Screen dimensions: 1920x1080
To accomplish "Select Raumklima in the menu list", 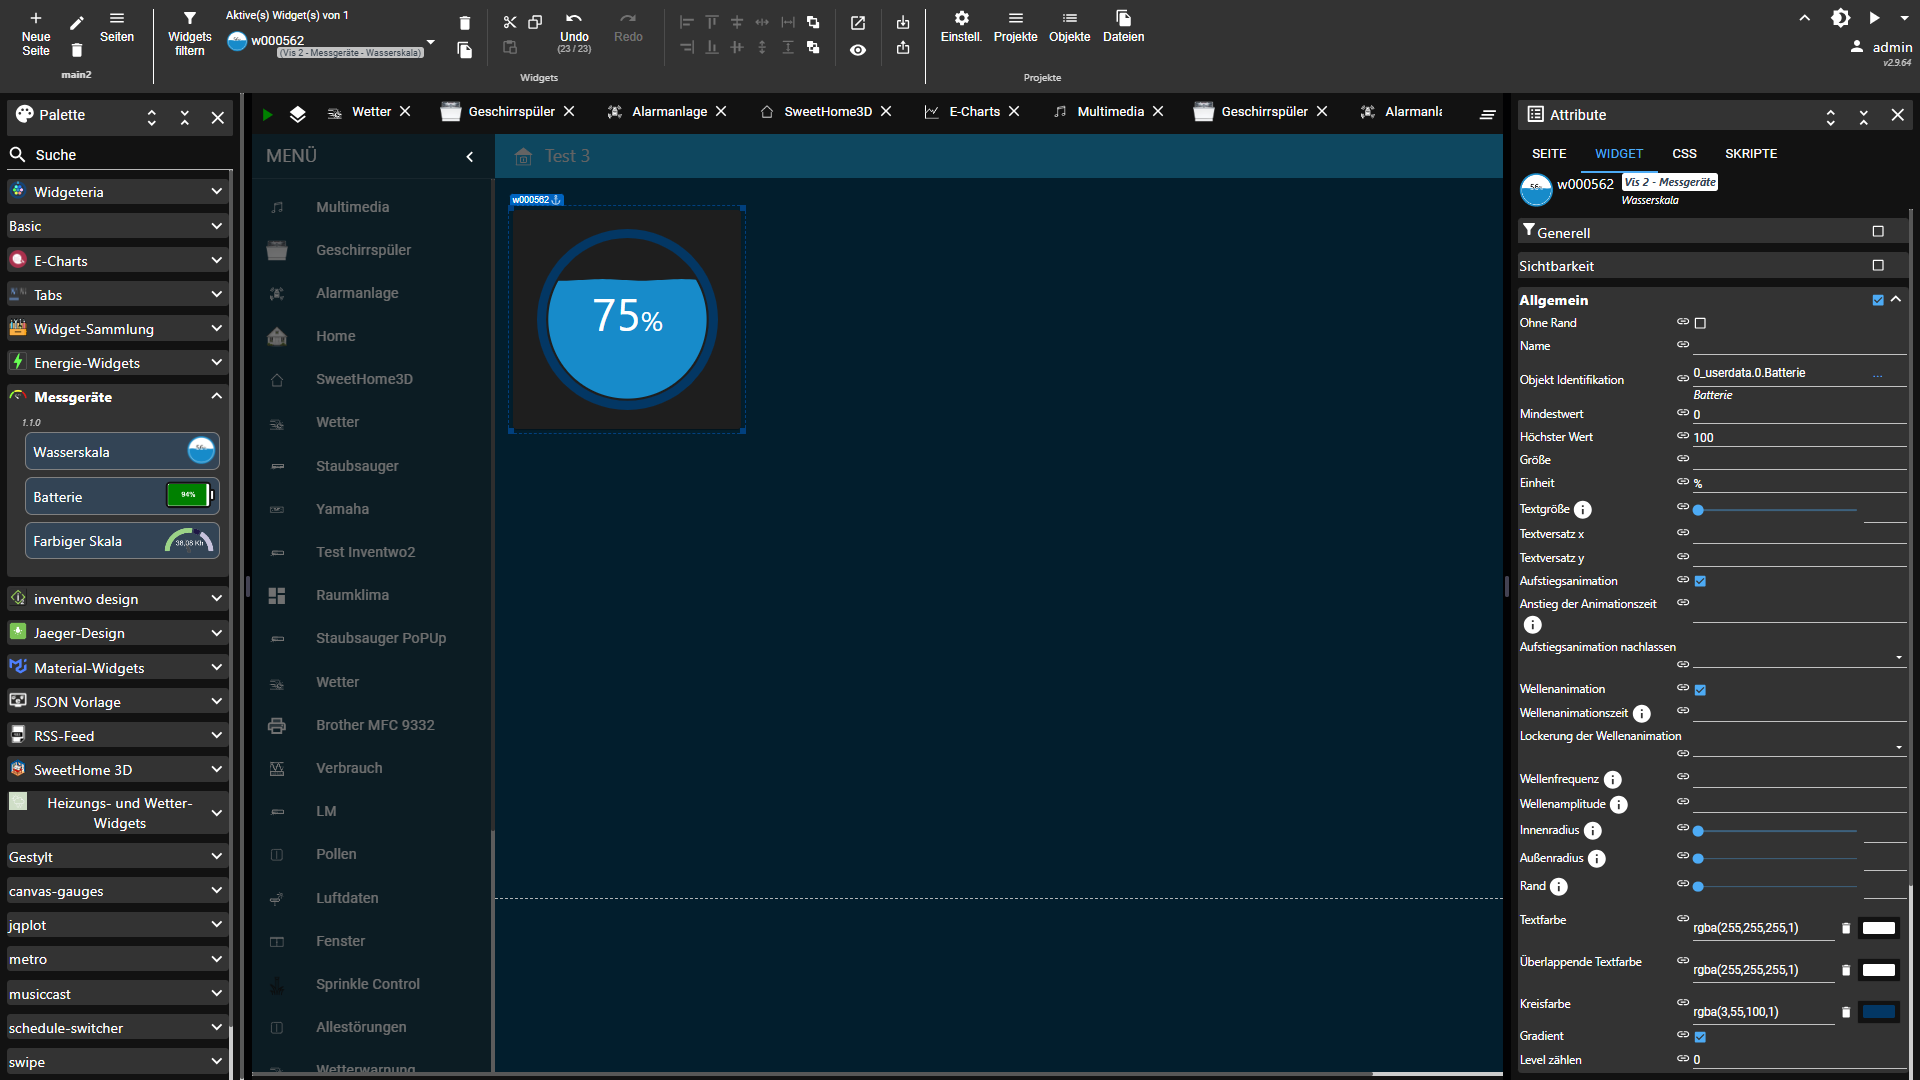I will pos(352,595).
